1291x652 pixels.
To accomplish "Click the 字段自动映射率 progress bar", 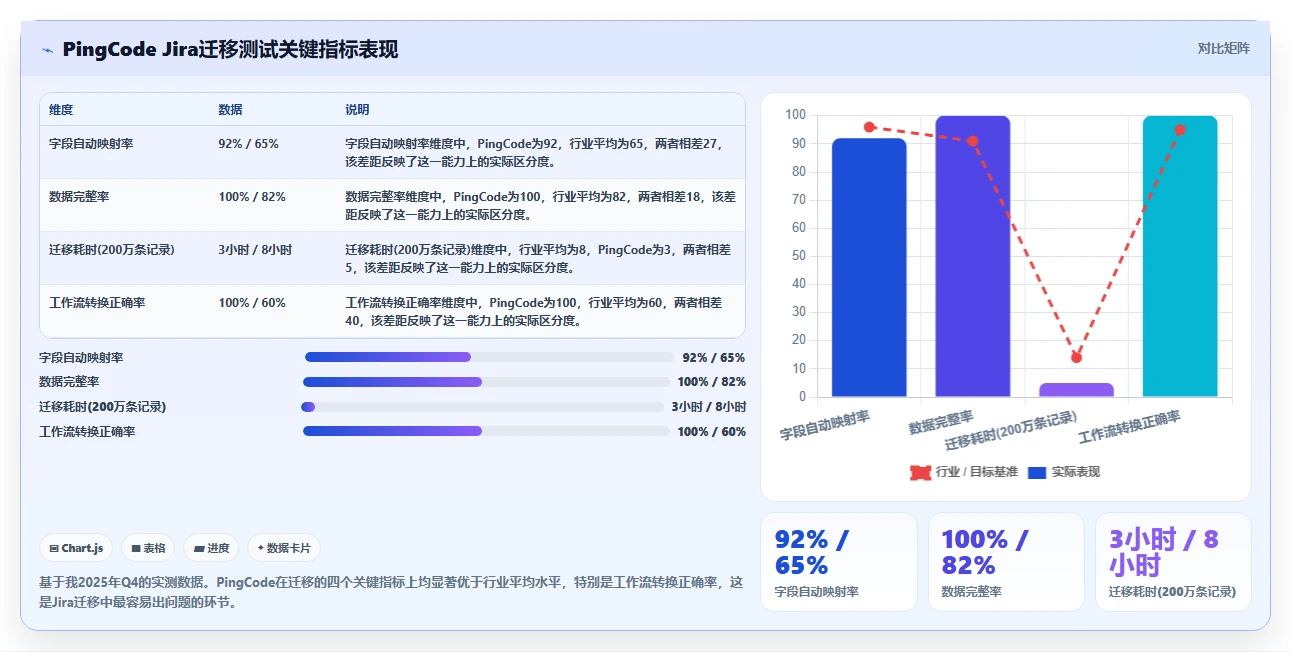I will coord(489,357).
